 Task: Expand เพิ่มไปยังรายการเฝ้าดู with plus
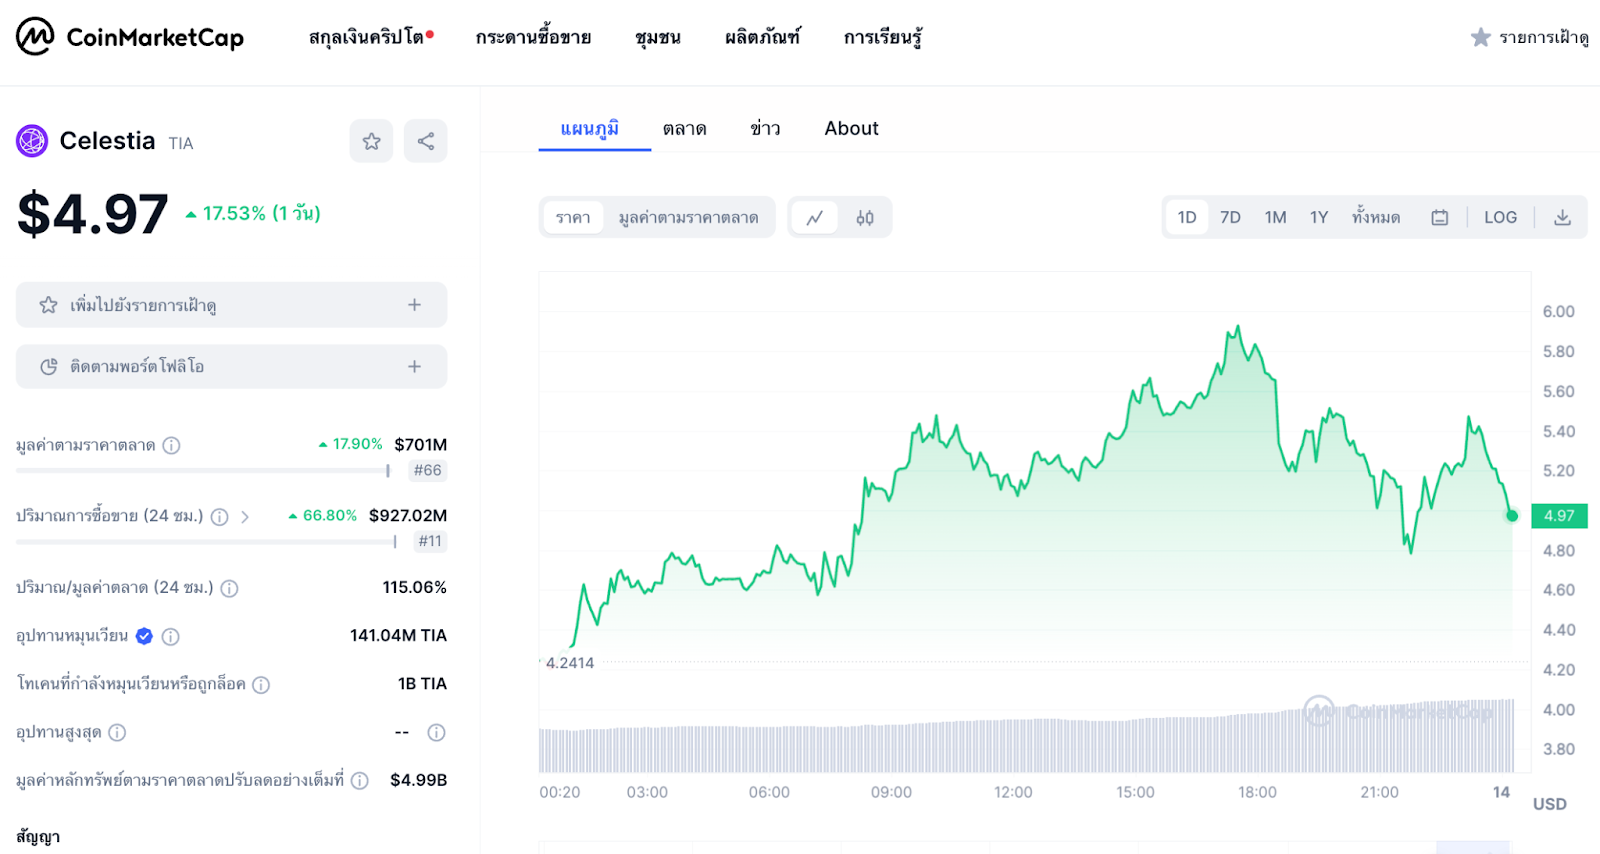(x=414, y=305)
